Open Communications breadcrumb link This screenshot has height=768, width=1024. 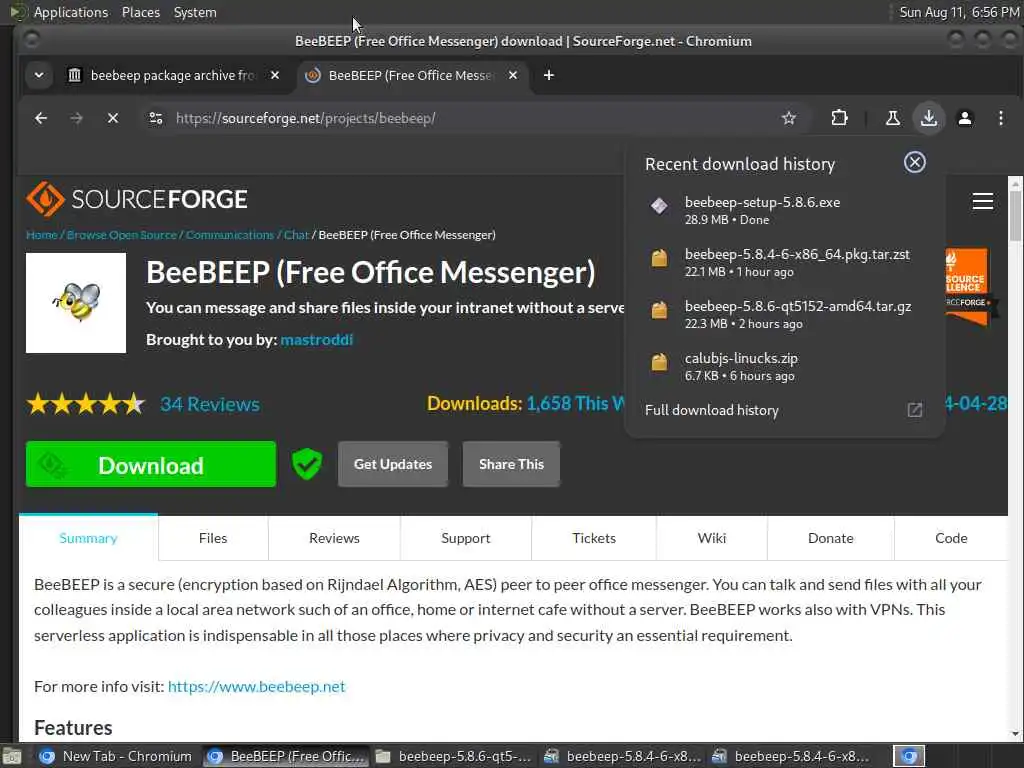230,234
